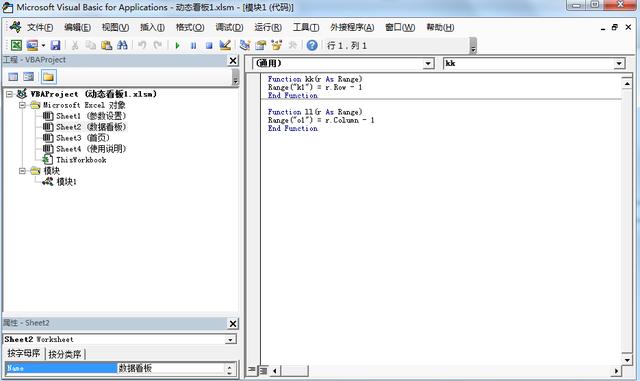
Task: Click the Reset stop square icon
Action: 209,45
